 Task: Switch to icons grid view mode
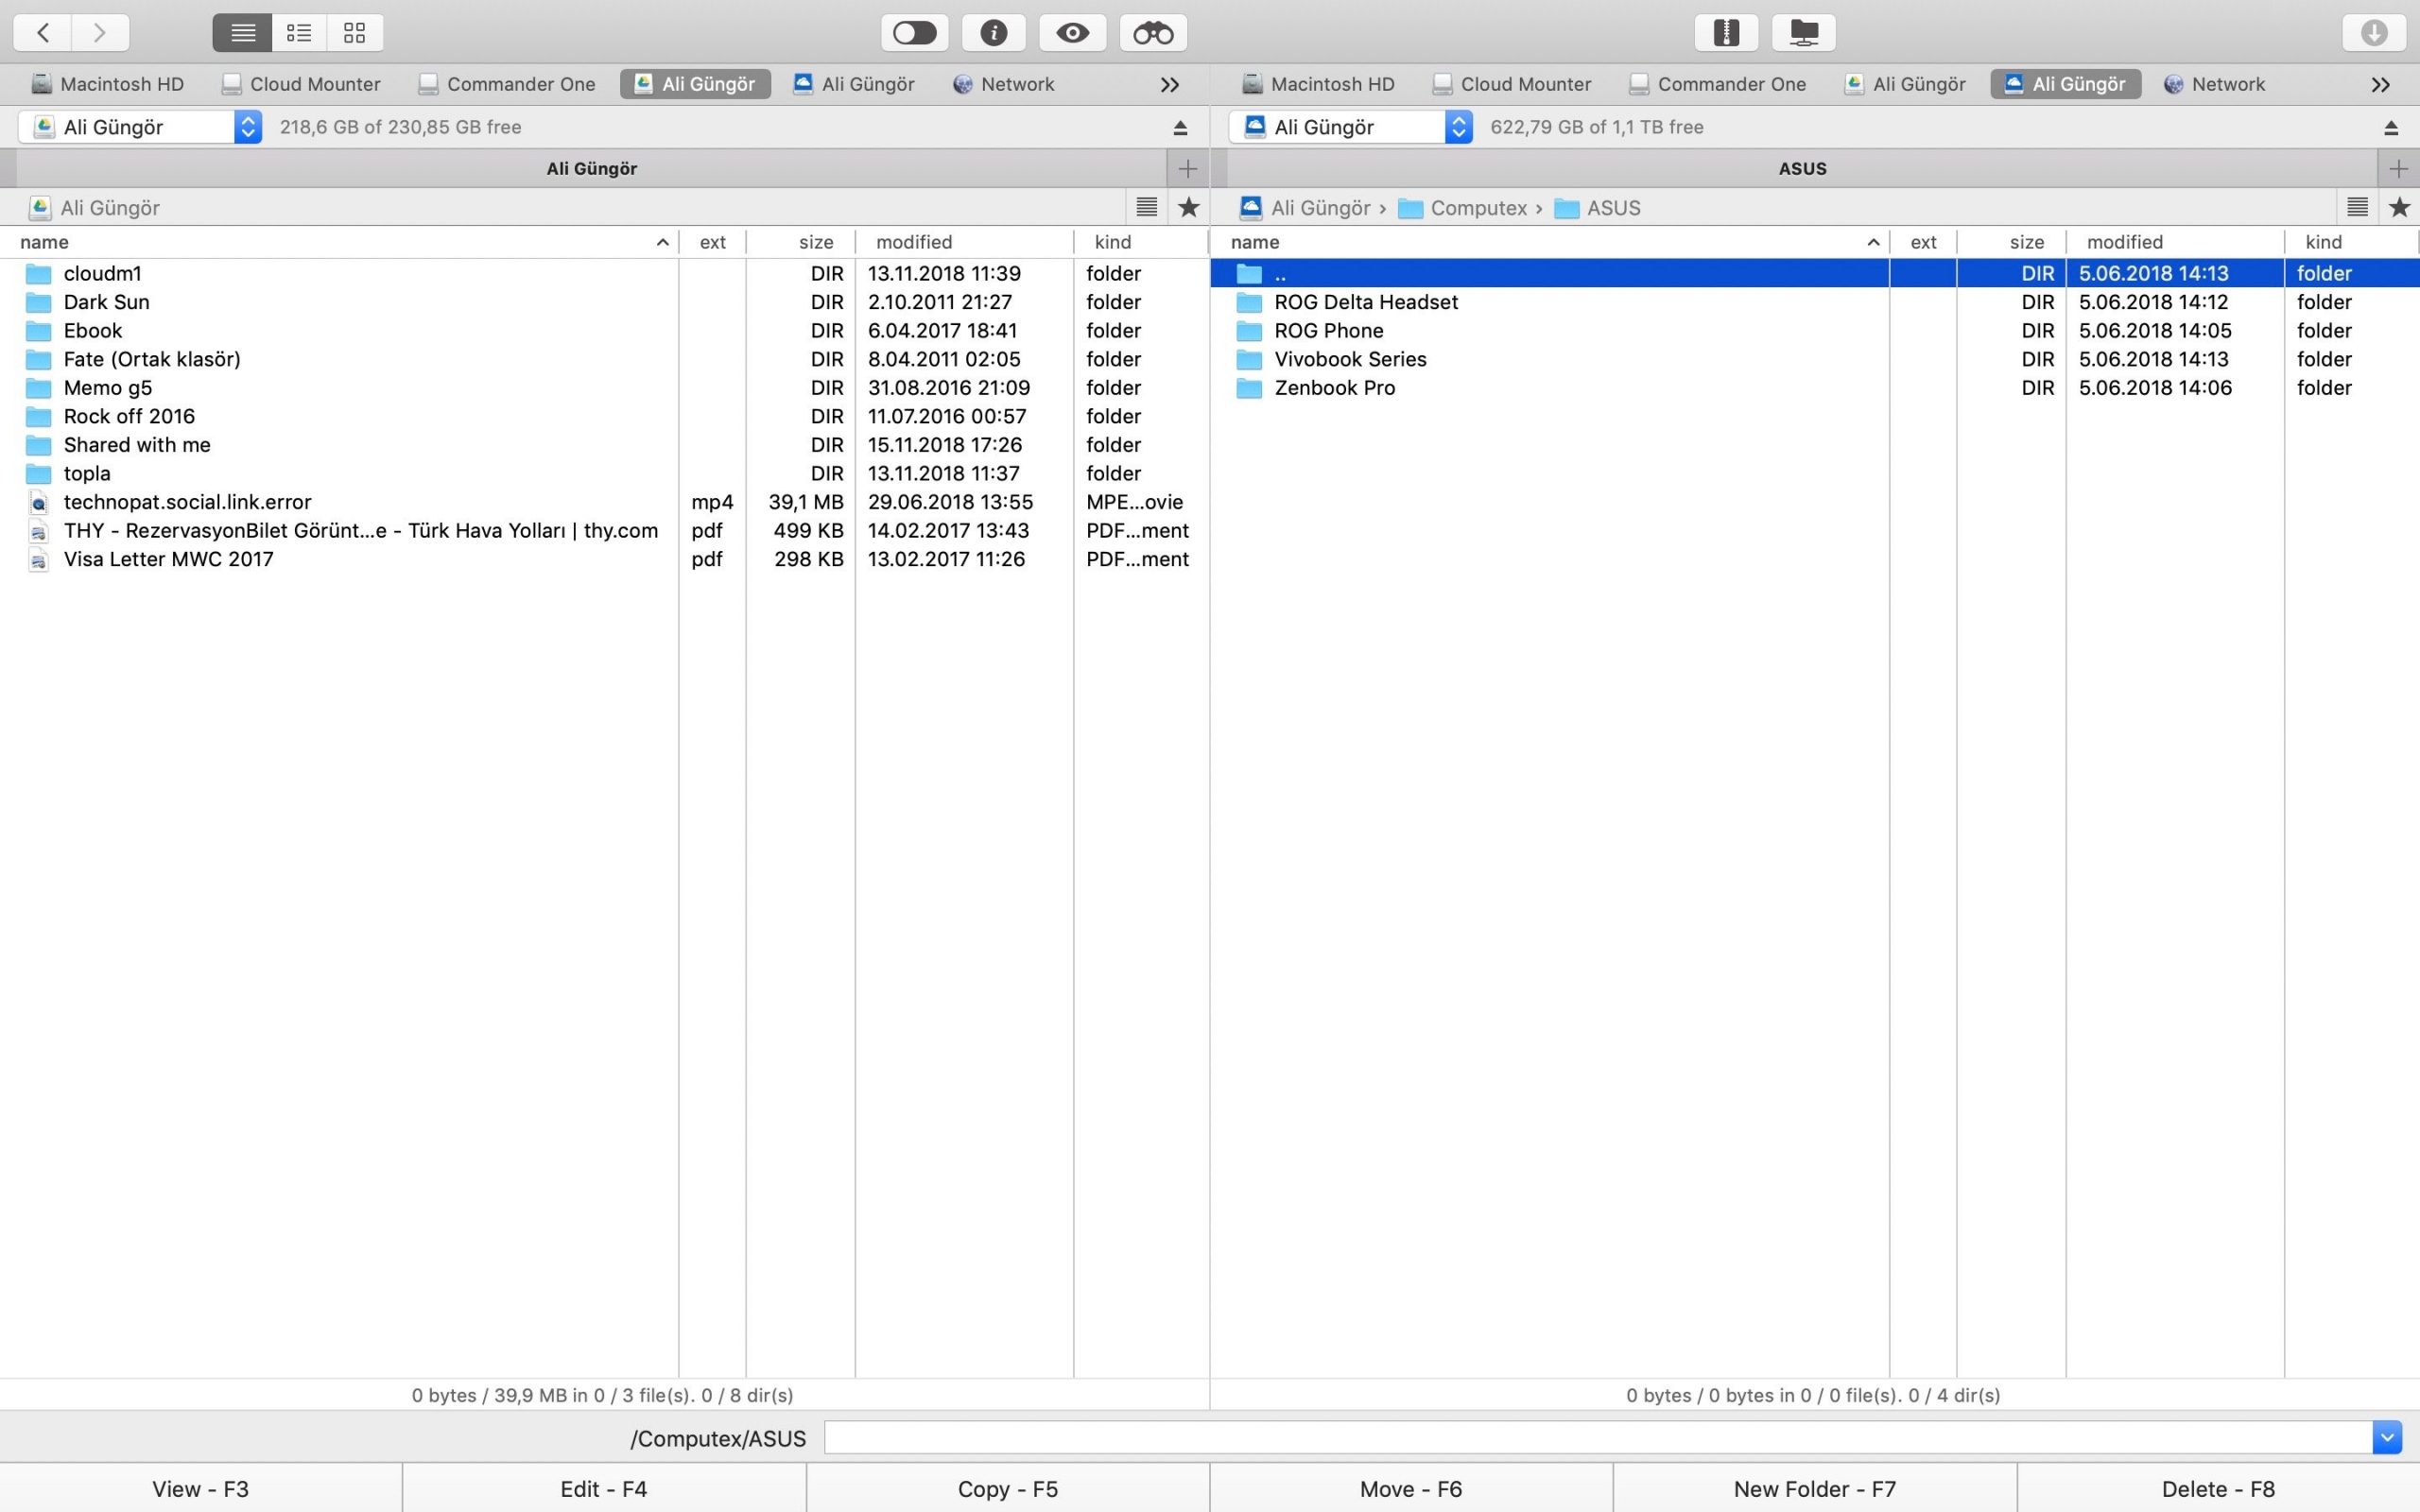[x=354, y=33]
